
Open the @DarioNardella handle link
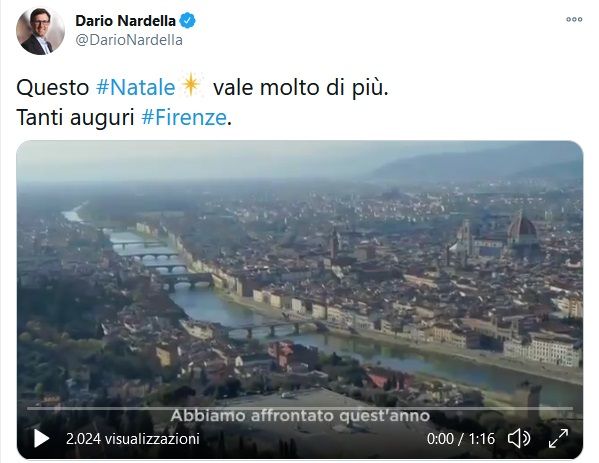point(129,40)
